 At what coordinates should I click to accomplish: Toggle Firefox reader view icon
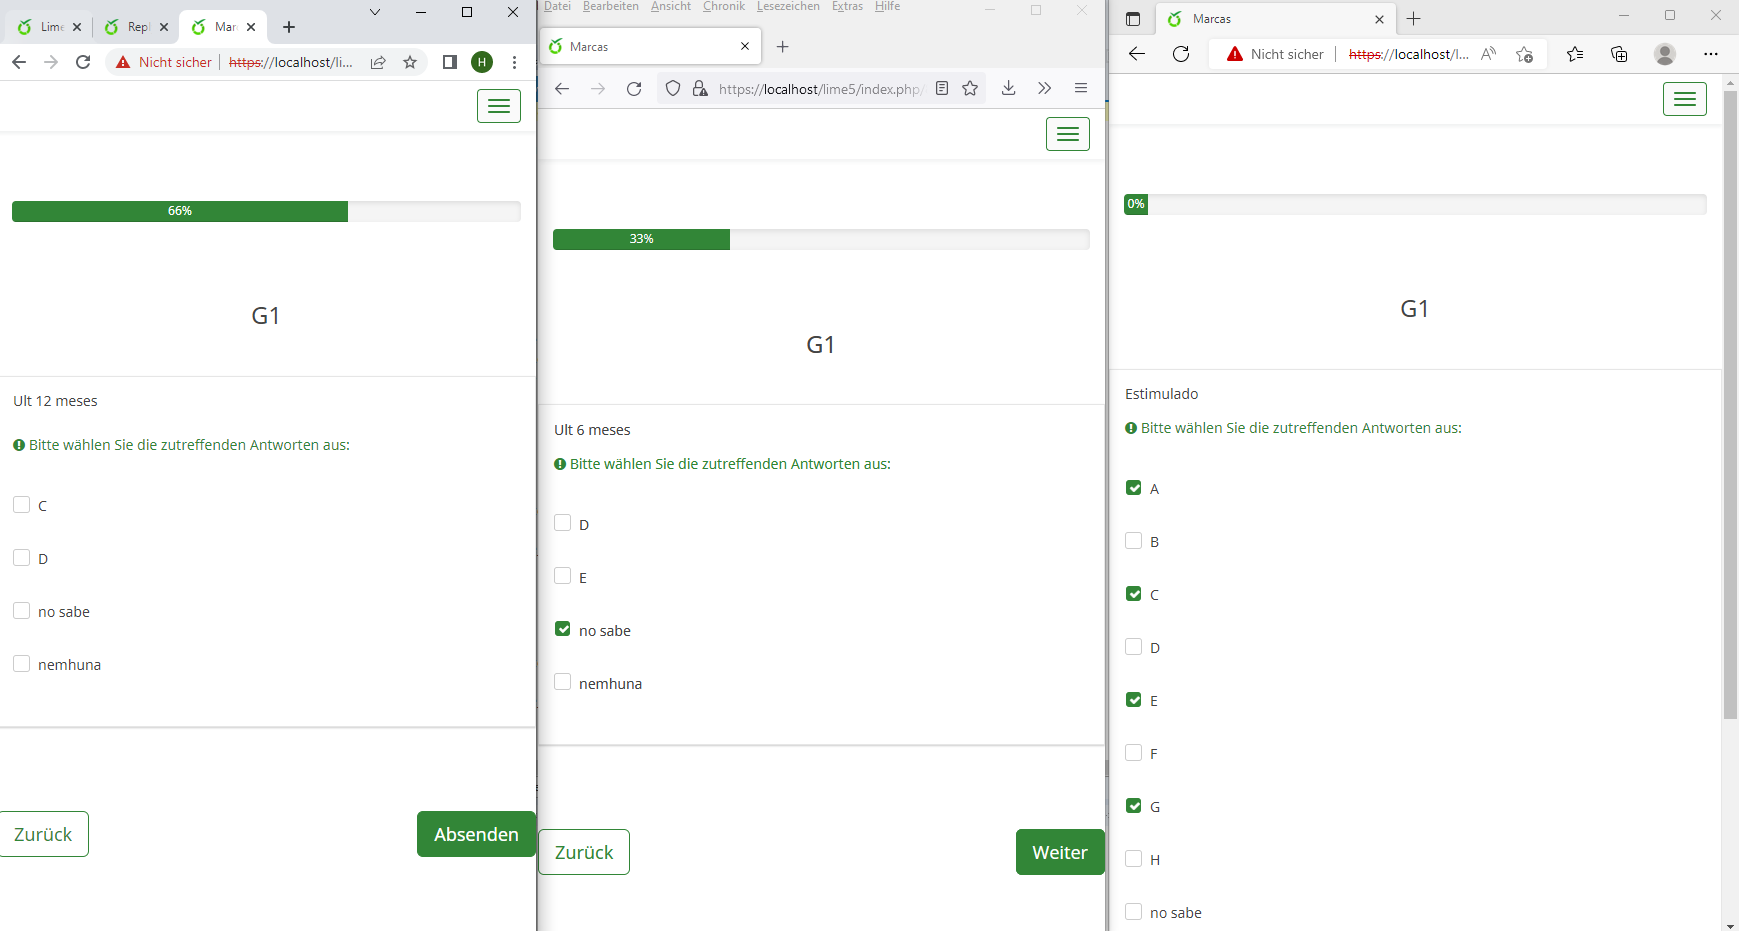tap(942, 88)
